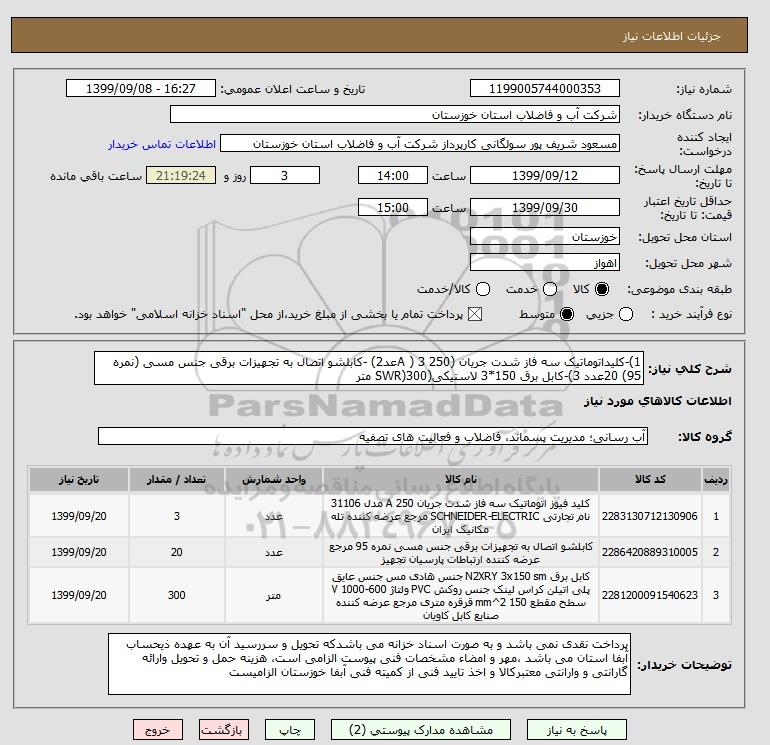Click product code 2286420889310005
The height and width of the screenshot is (745, 770).
(650, 552)
